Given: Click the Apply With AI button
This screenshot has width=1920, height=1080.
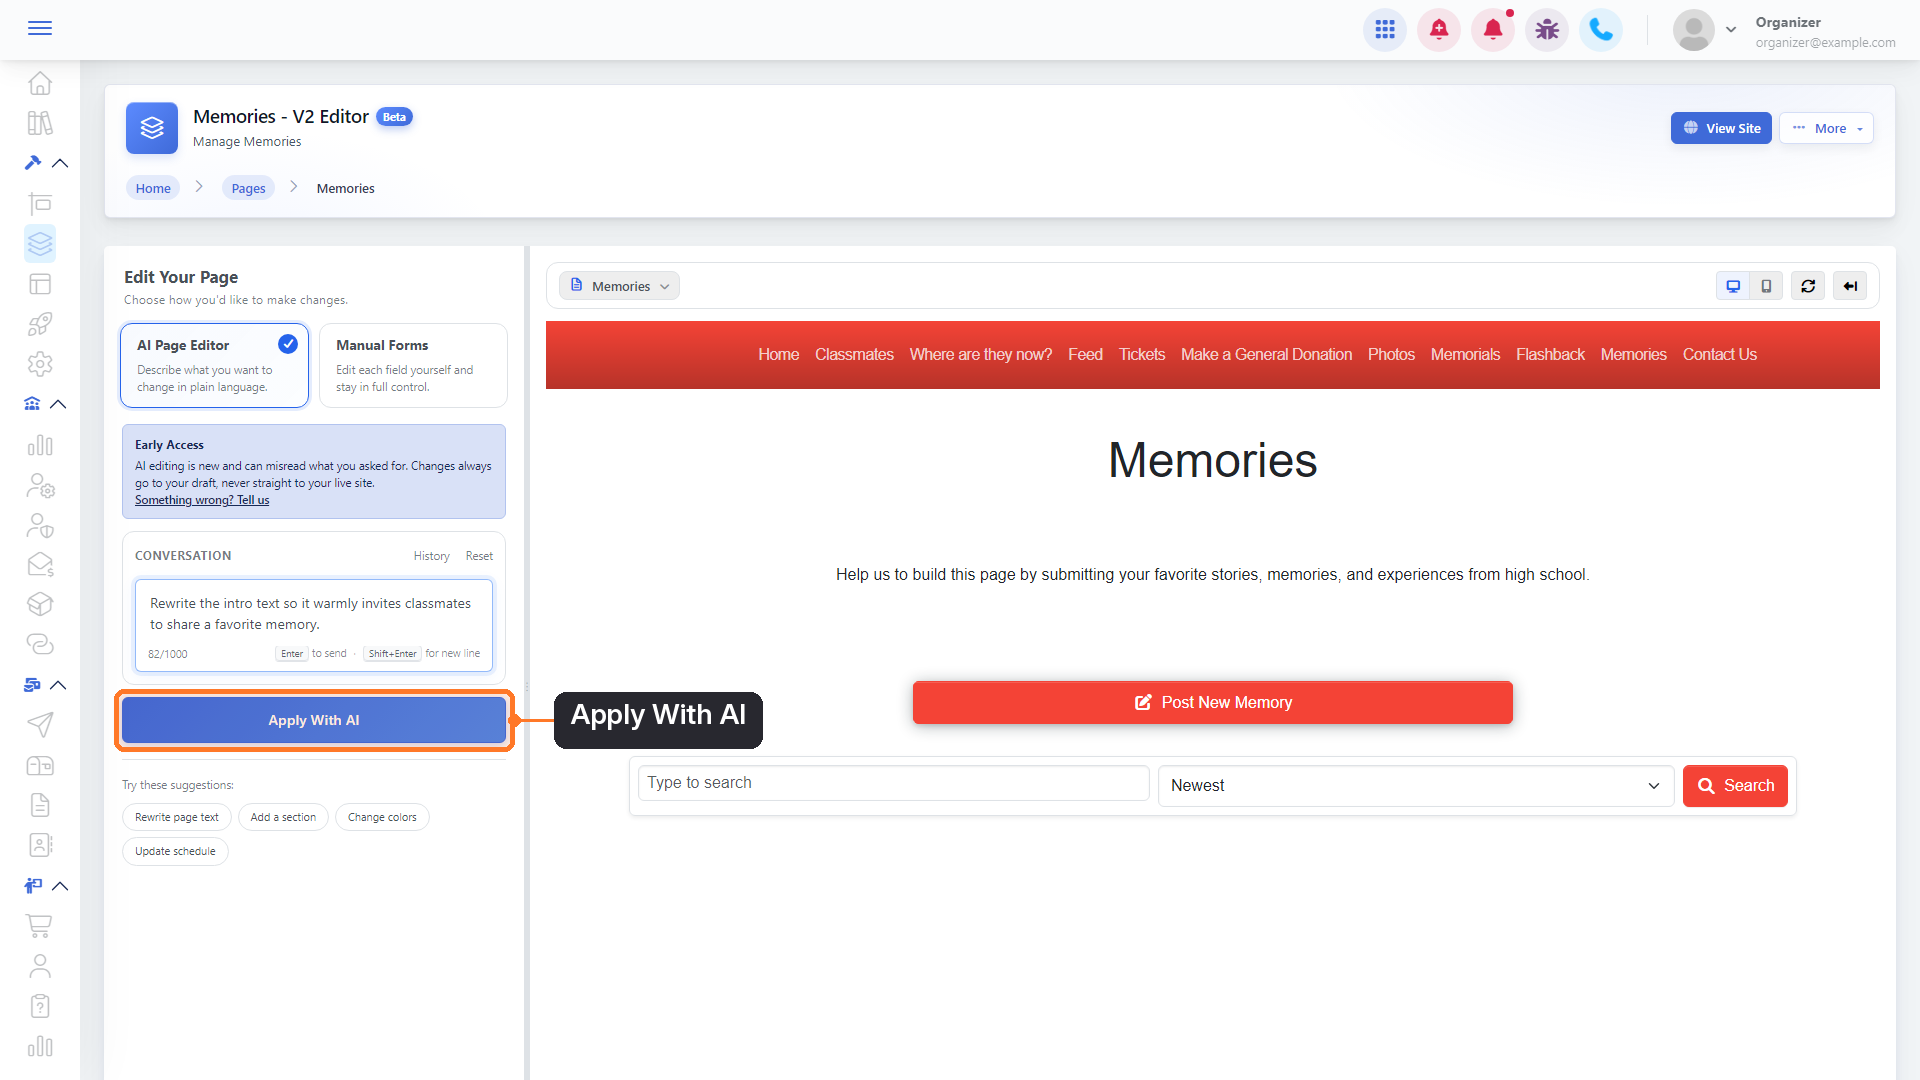Looking at the screenshot, I should (314, 720).
